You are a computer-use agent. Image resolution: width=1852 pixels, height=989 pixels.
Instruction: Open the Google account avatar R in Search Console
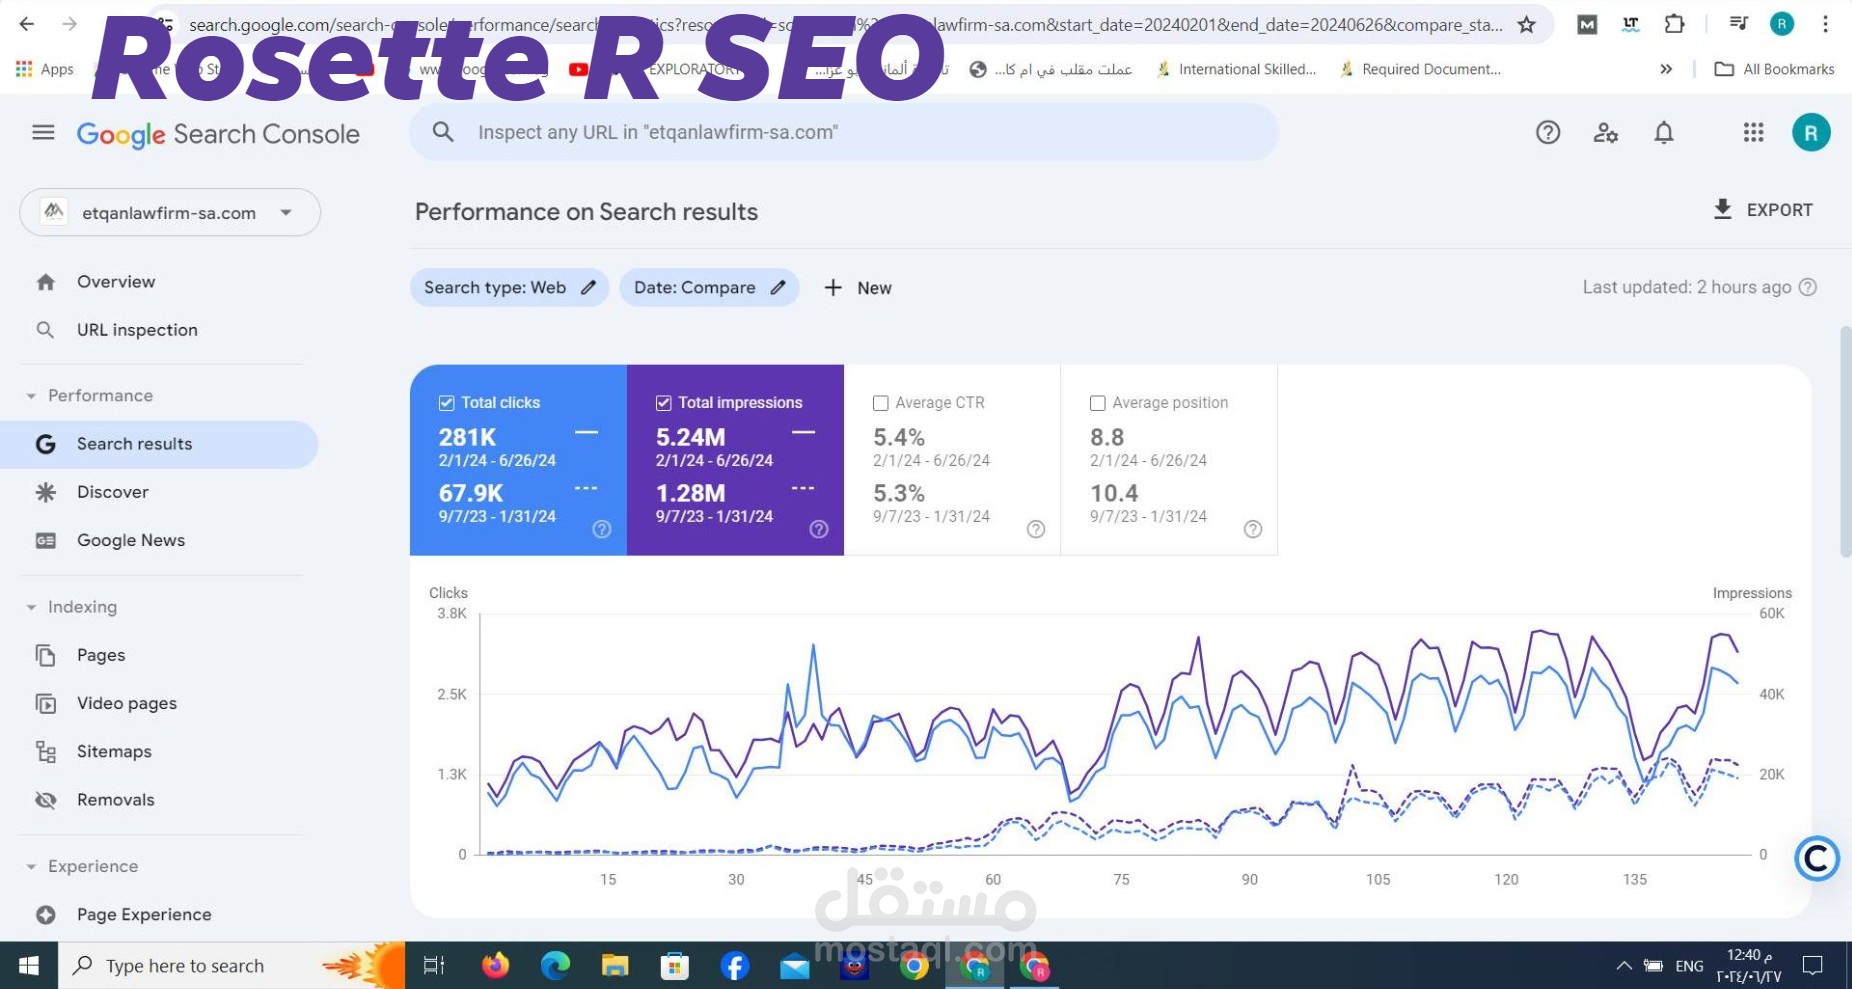(1811, 132)
